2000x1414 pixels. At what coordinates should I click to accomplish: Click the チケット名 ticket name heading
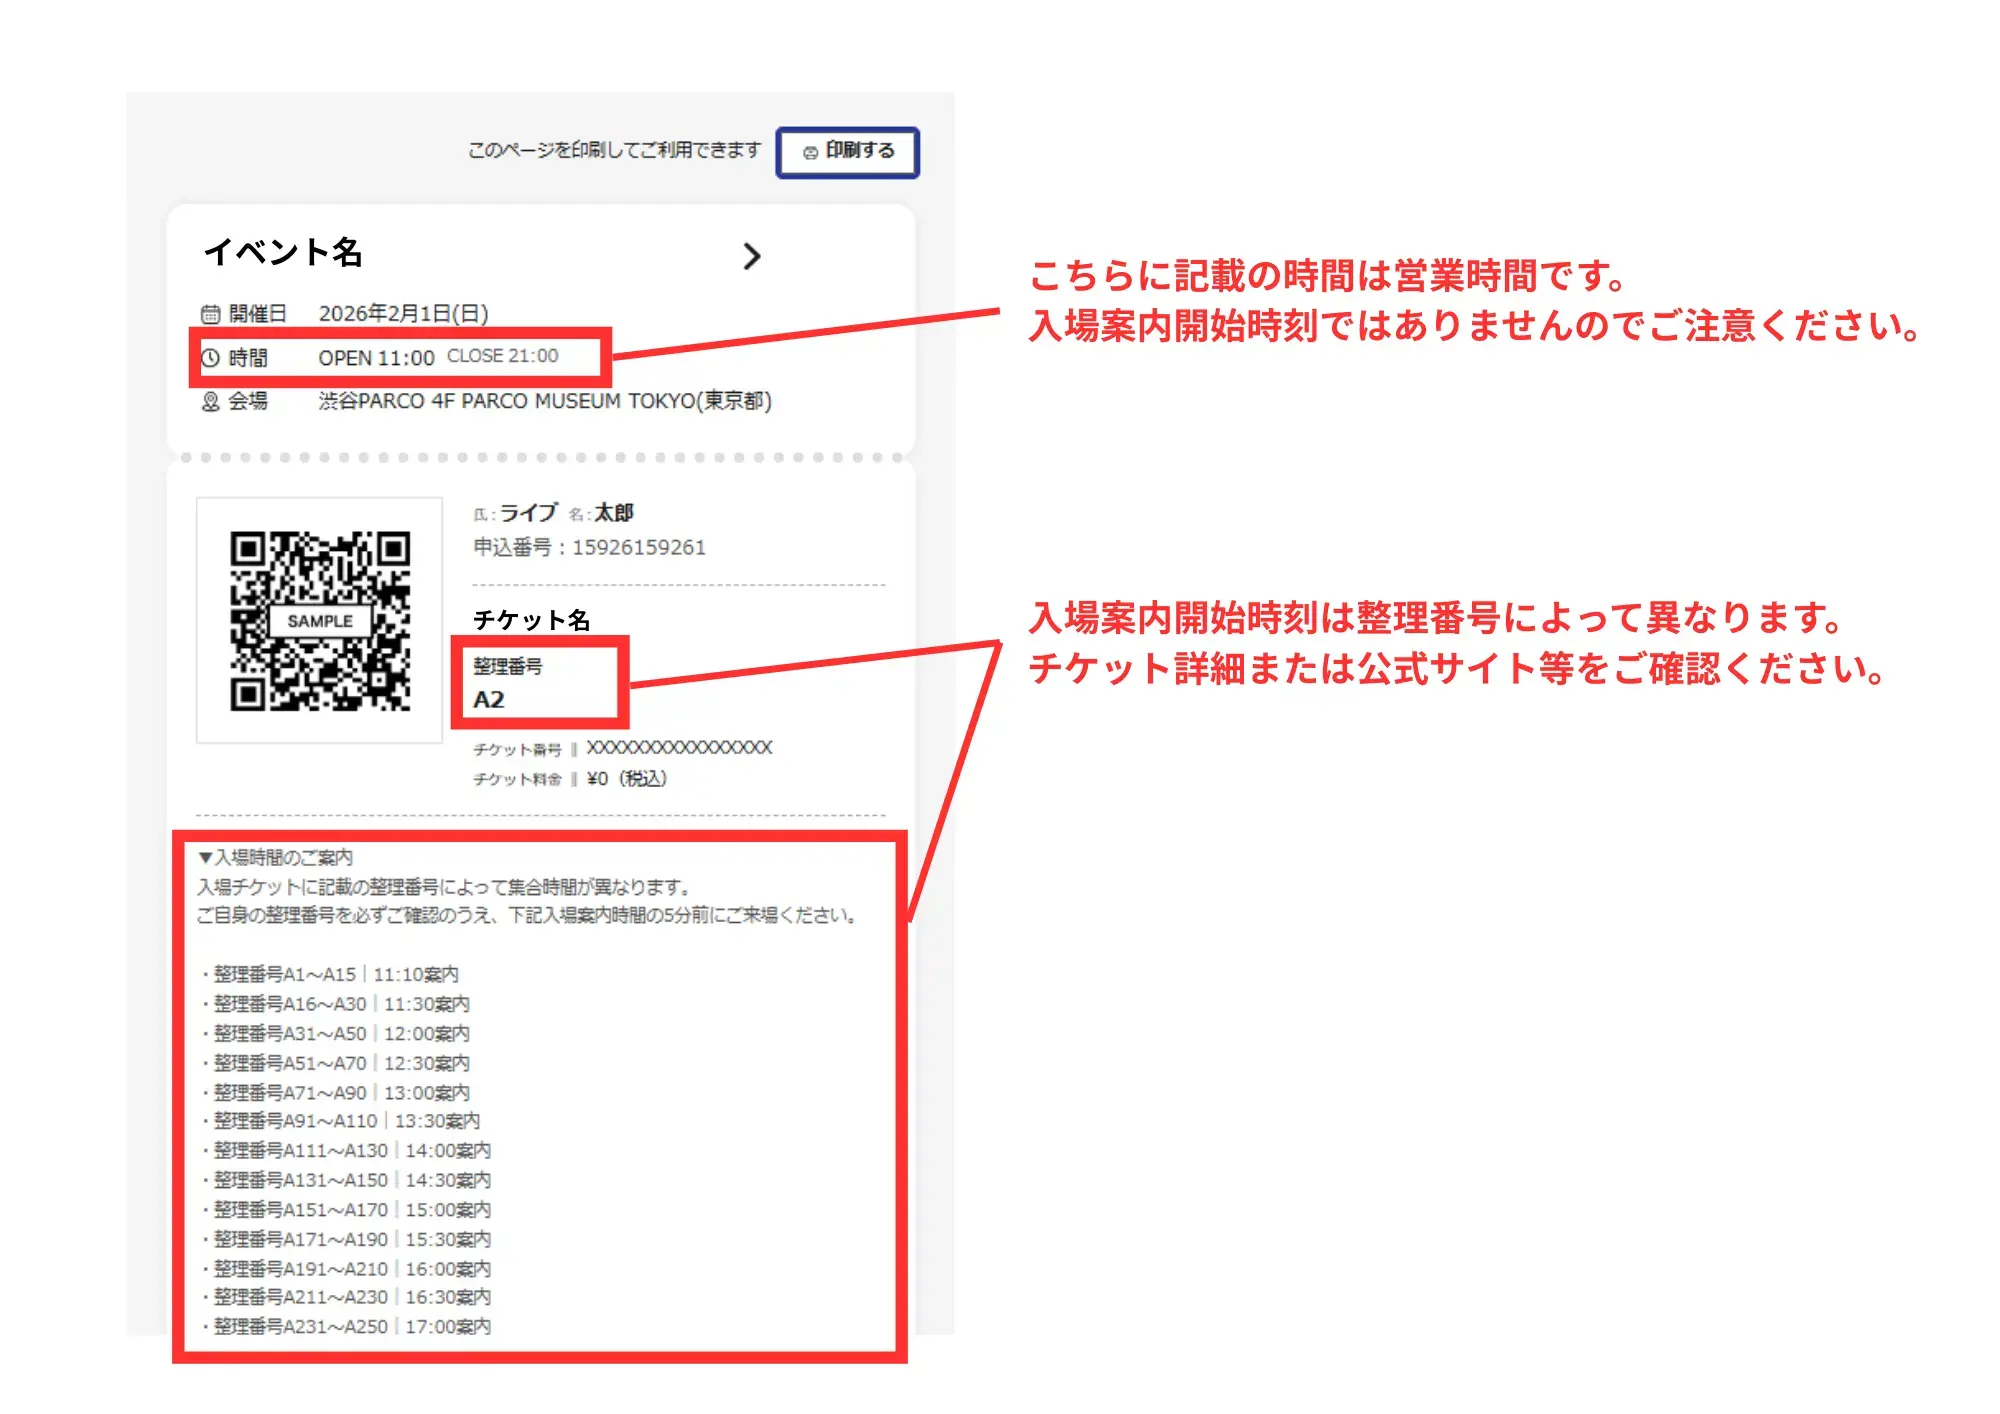[x=531, y=620]
